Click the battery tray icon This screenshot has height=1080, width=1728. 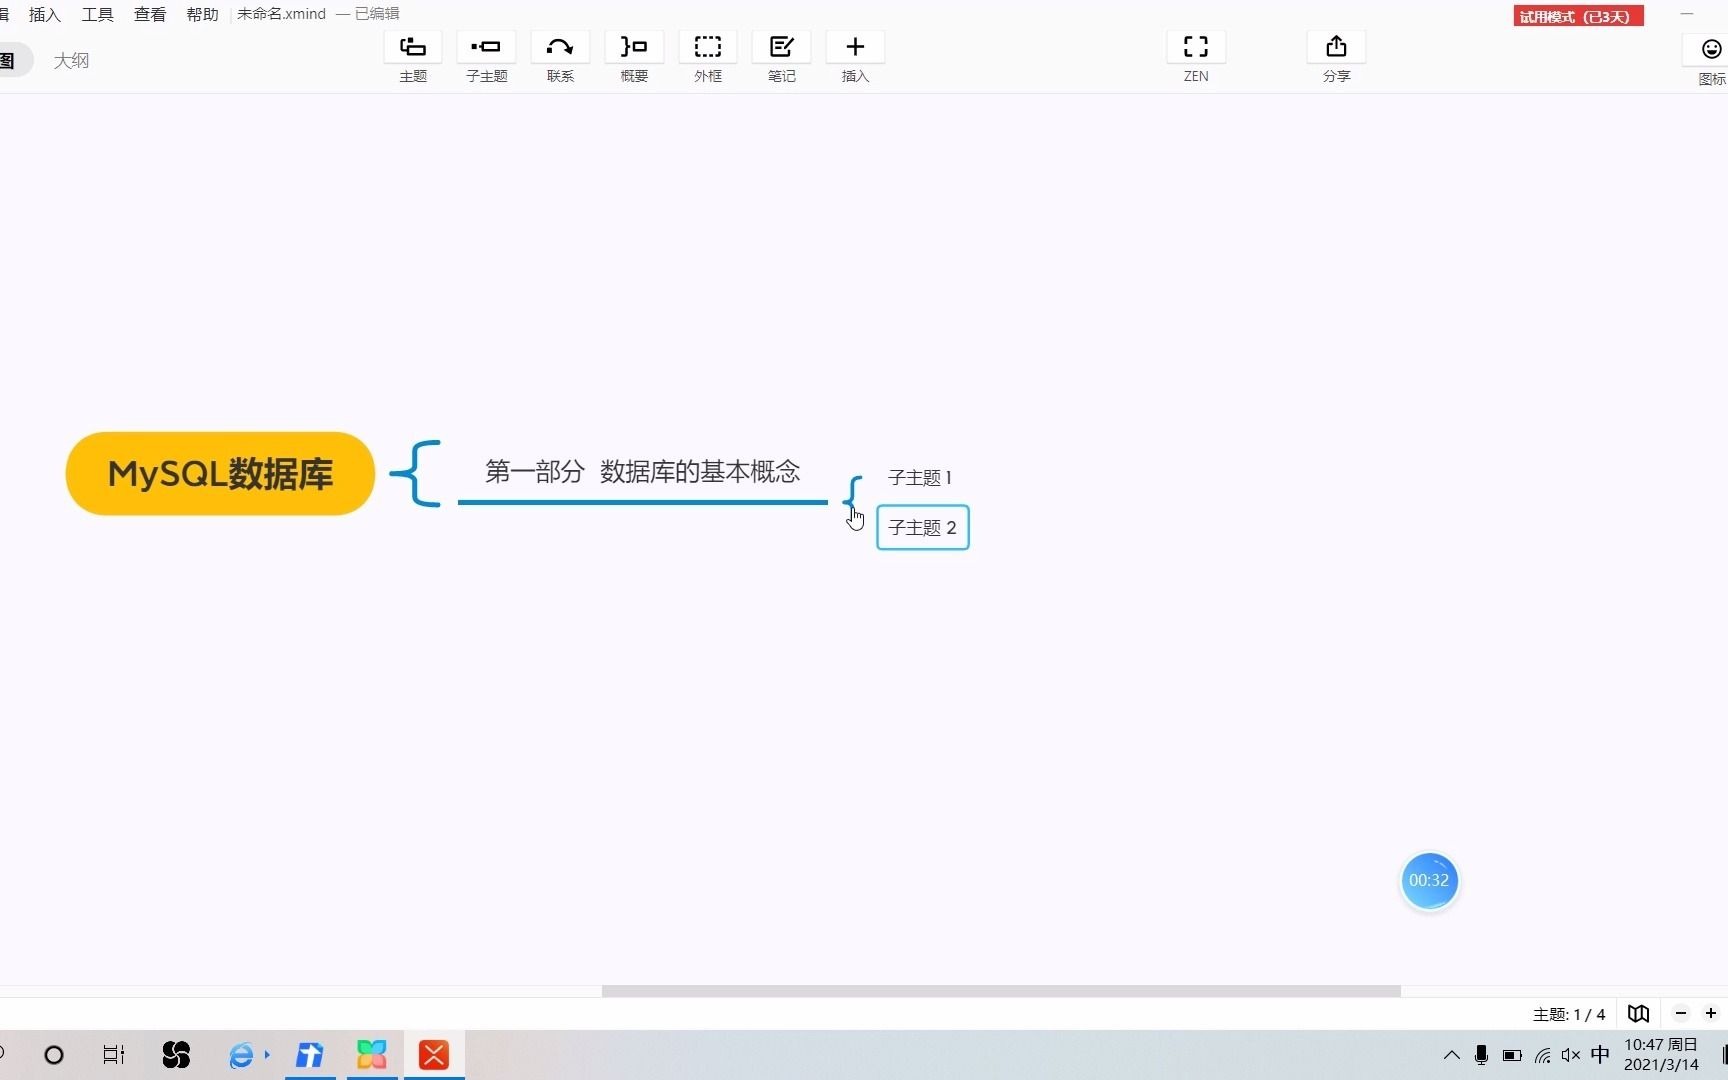coord(1512,1055)
